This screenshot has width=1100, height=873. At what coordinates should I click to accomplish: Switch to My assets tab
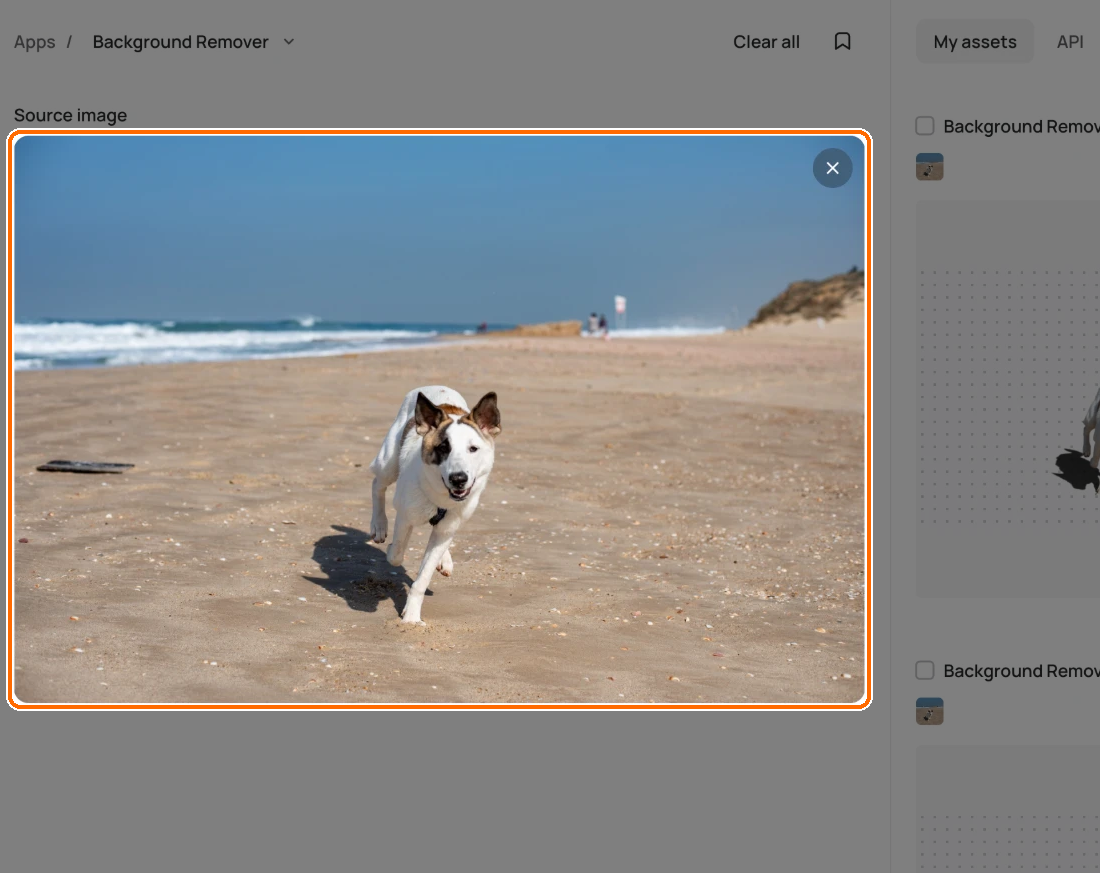tap(974, 42)
